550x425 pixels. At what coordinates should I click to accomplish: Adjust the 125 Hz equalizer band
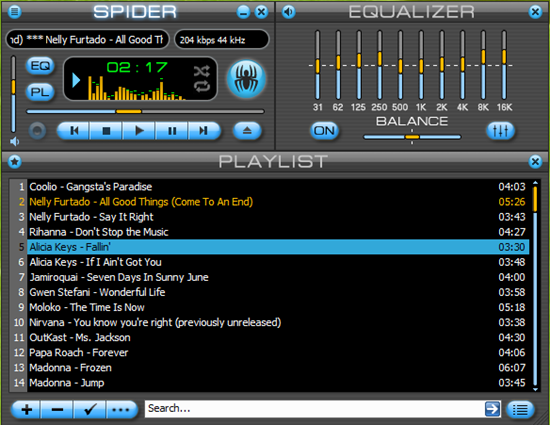click(359, 65)
